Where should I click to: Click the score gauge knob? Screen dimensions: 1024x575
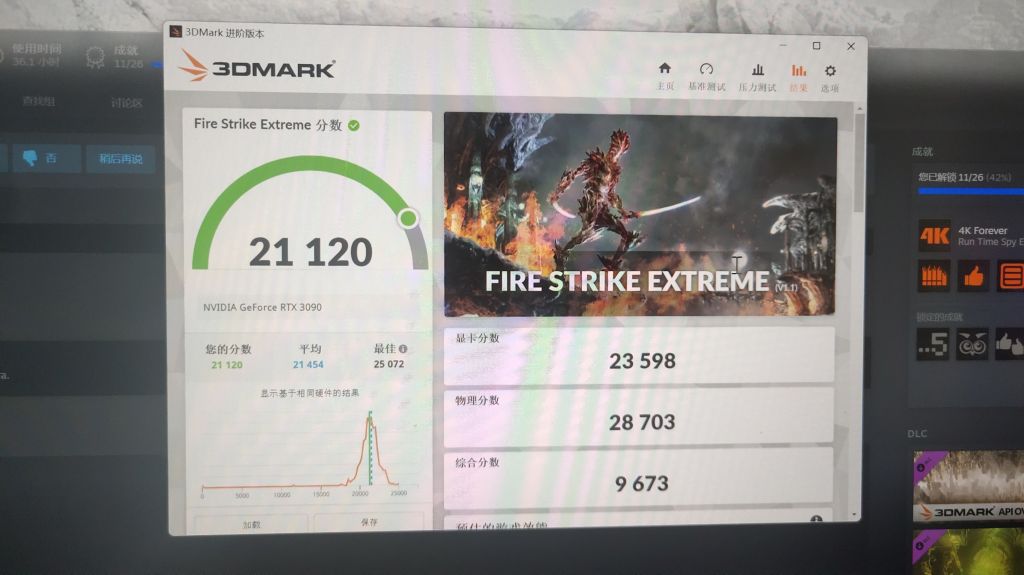pyautogui.click(x=409, y=218)
